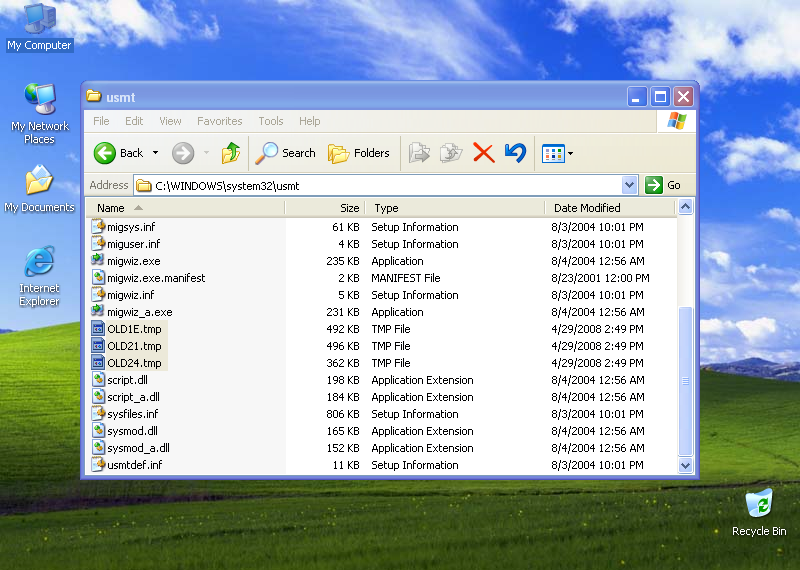Toggle the Folders pane button
This screenshot has height=570, width=800.
(359, 153)
